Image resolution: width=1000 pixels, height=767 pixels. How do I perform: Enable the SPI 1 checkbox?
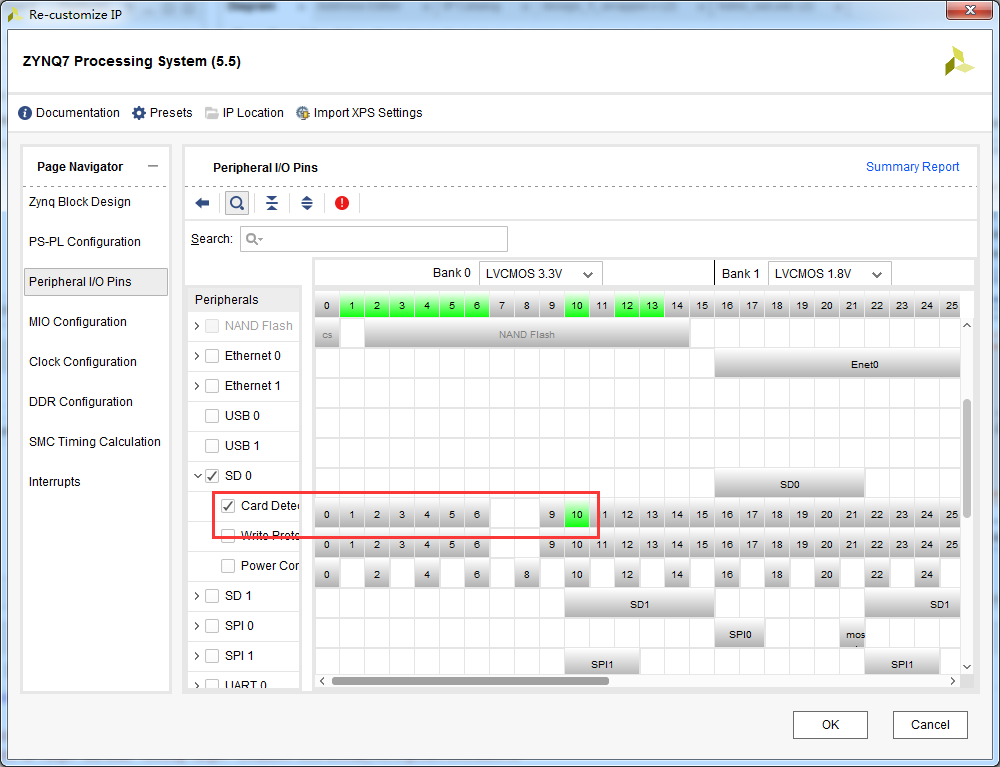tap(212, 655)
